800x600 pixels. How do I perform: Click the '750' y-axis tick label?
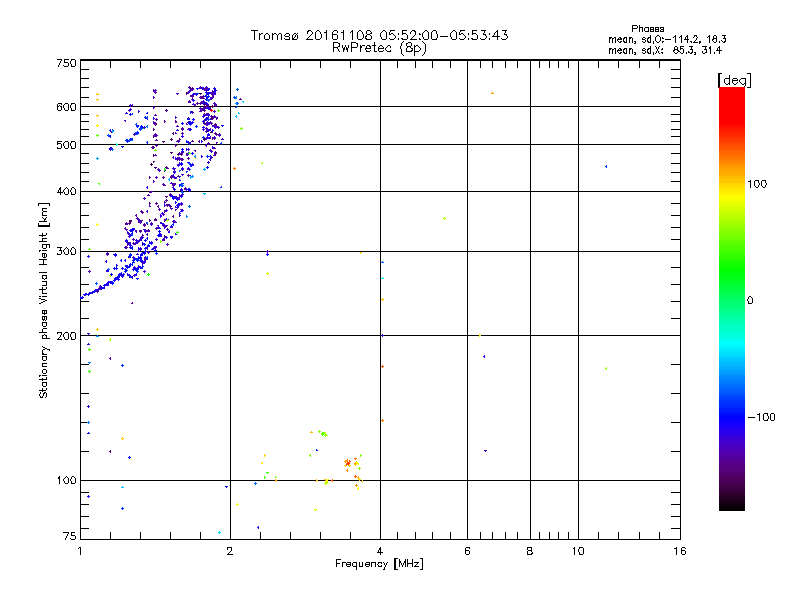point(66,63)
